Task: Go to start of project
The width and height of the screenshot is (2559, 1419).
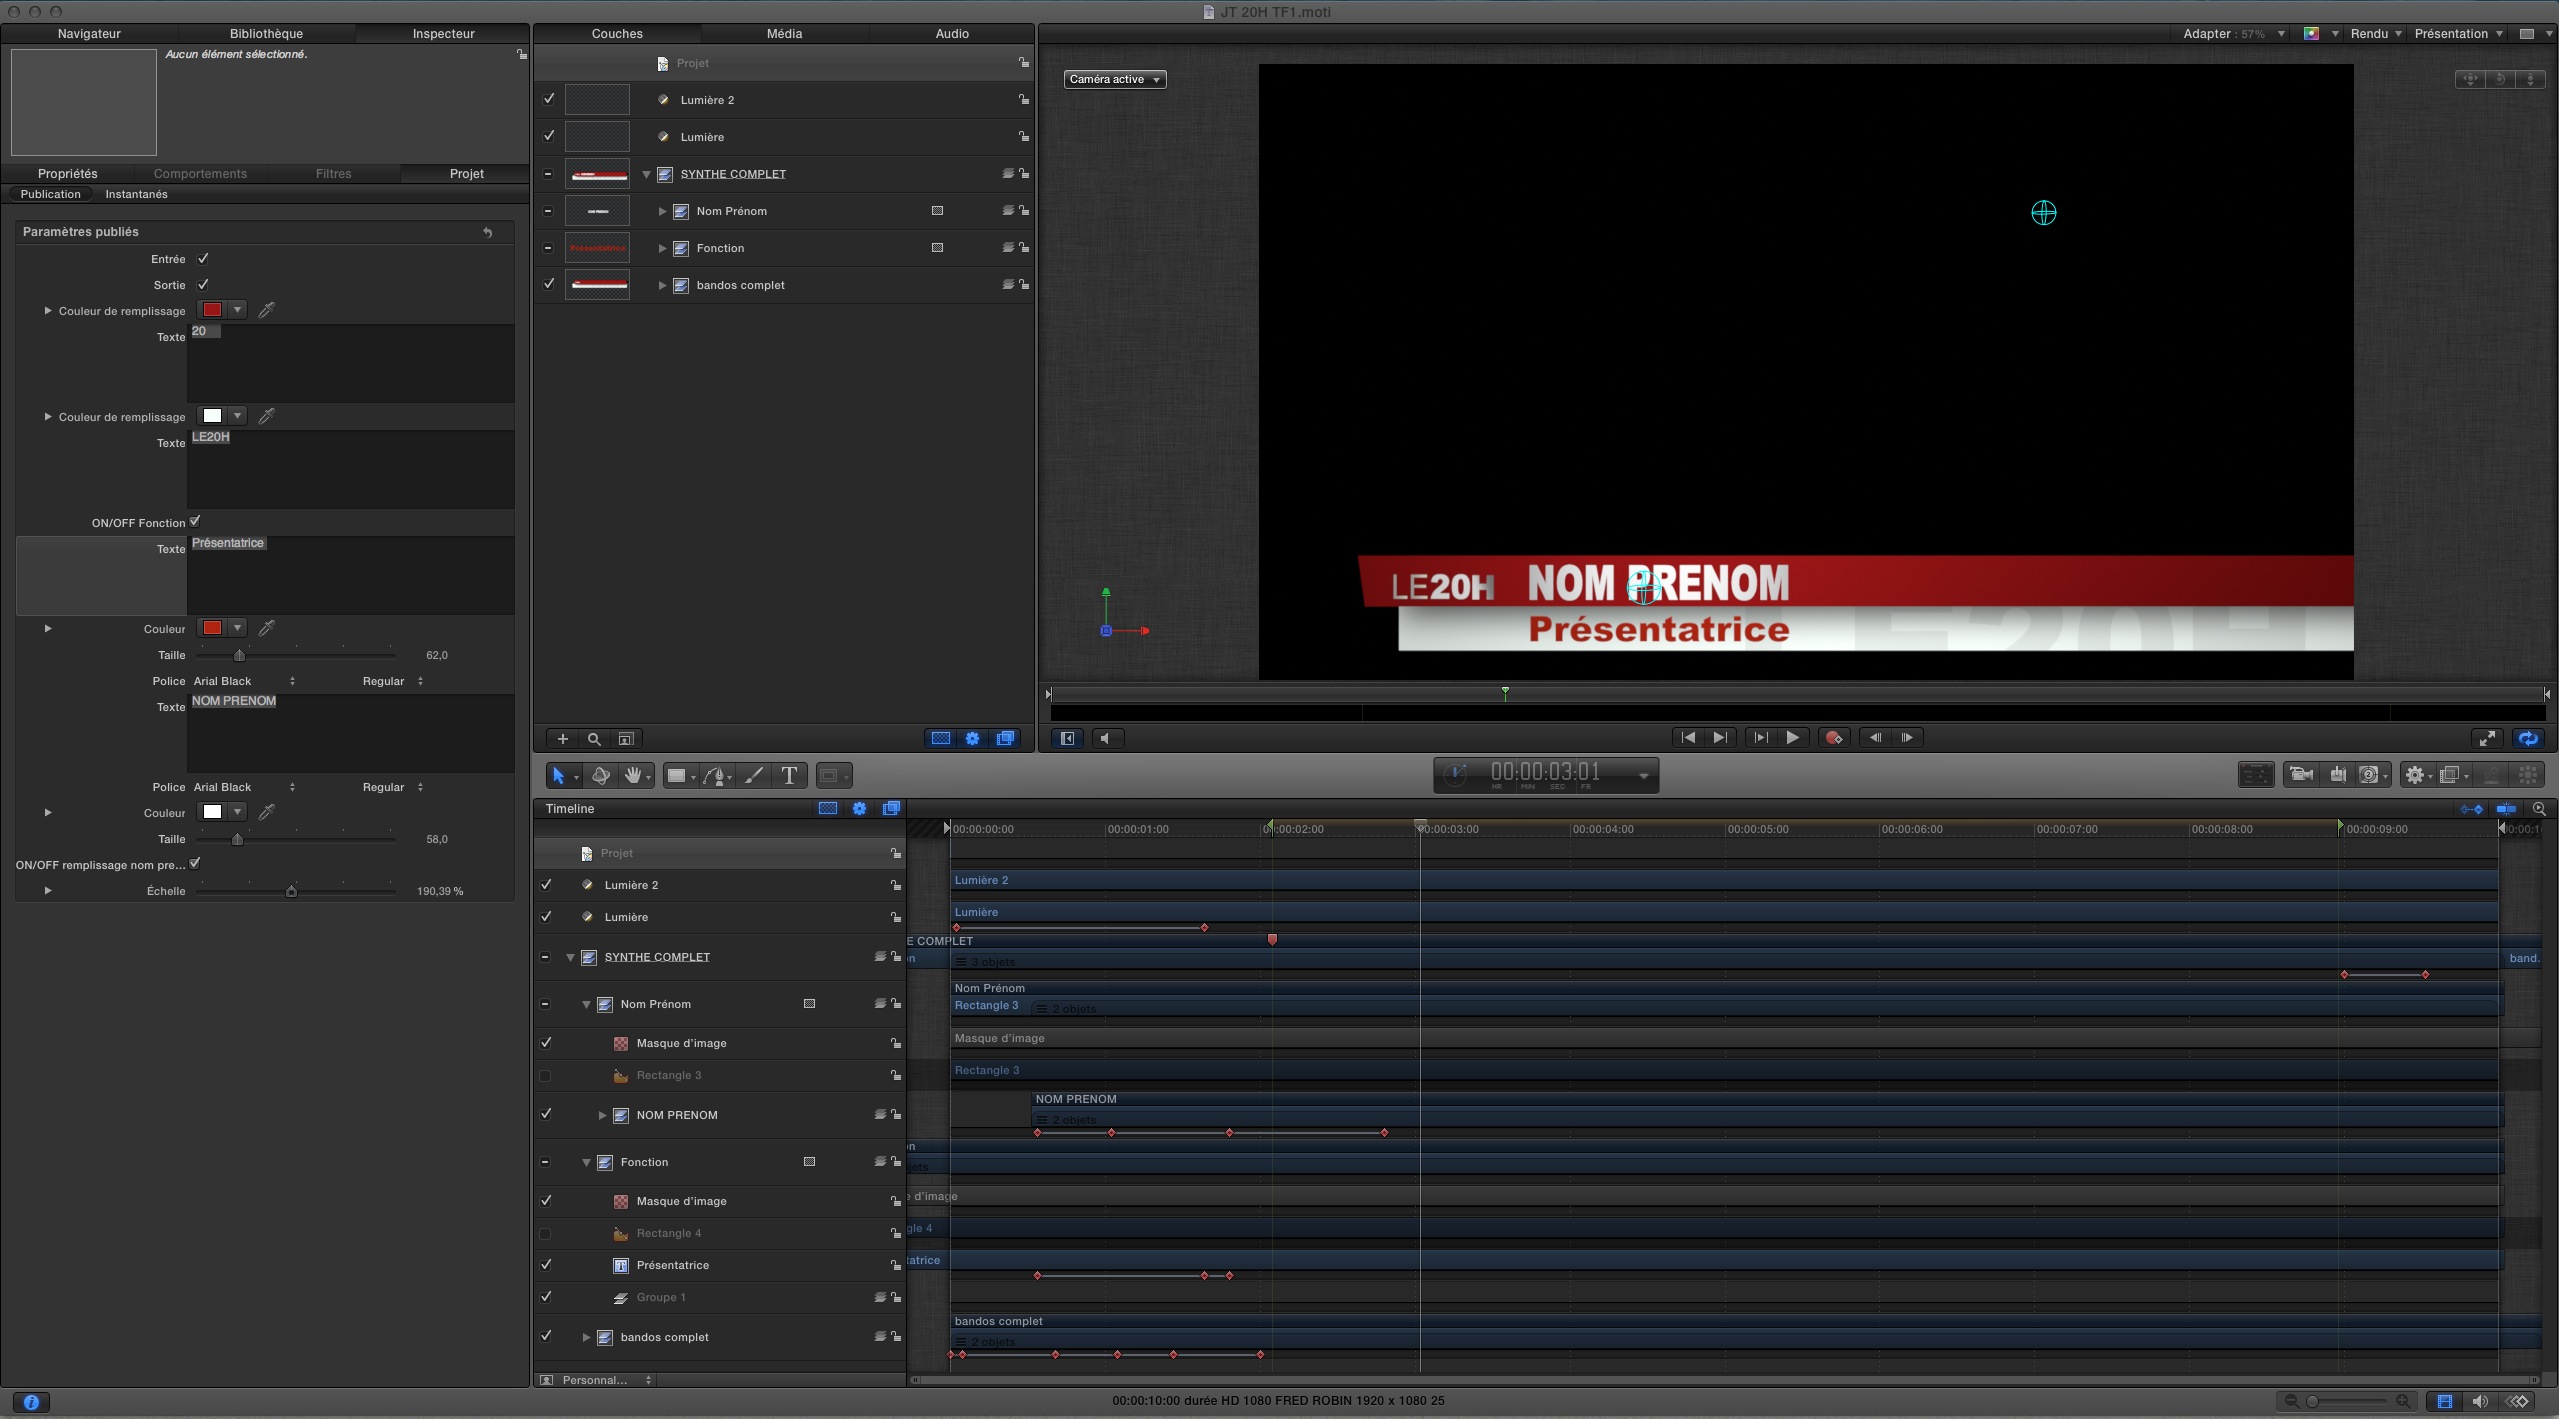Action: 1688,738
